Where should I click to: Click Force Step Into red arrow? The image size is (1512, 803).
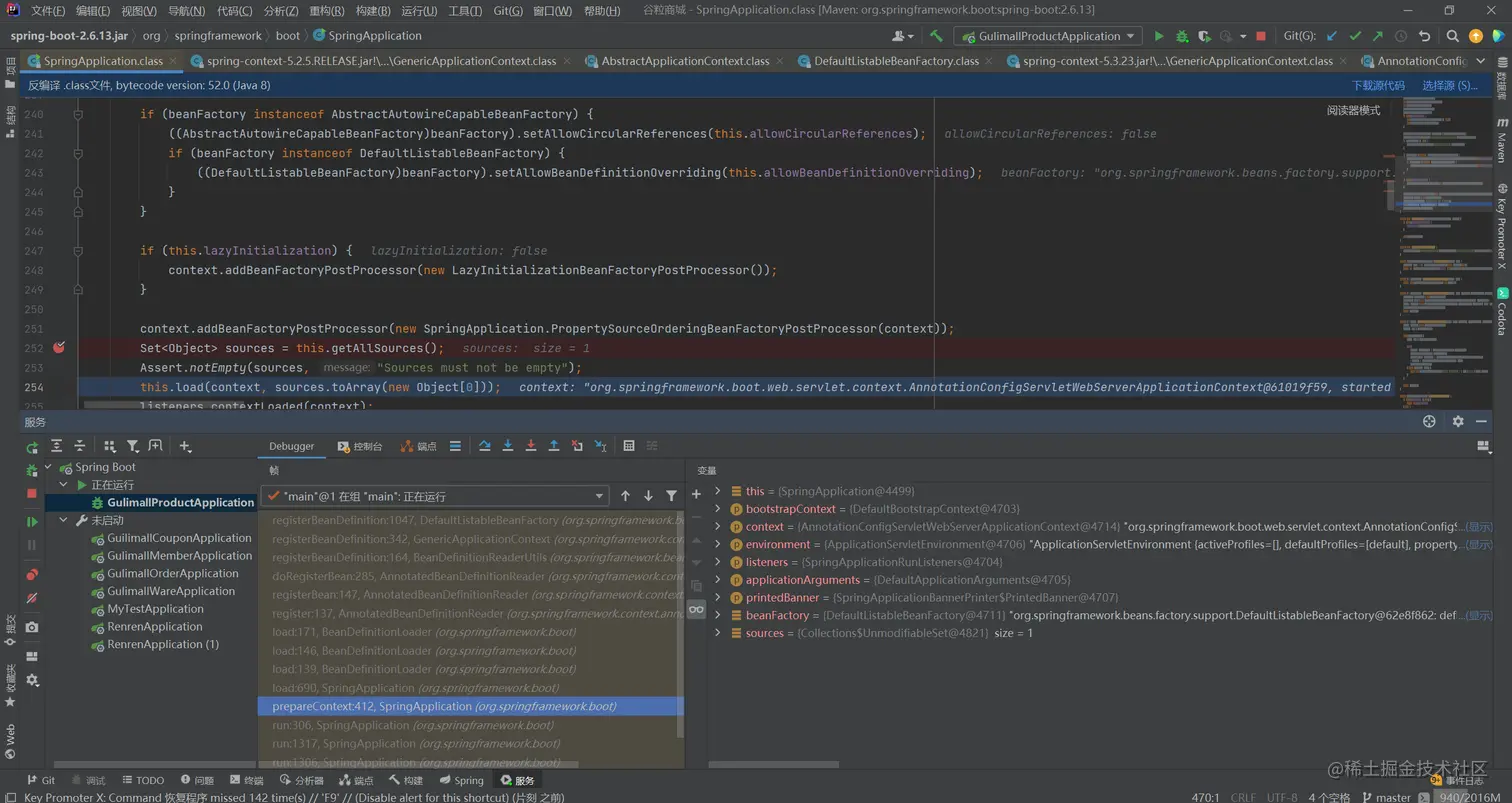click(530, 446)
